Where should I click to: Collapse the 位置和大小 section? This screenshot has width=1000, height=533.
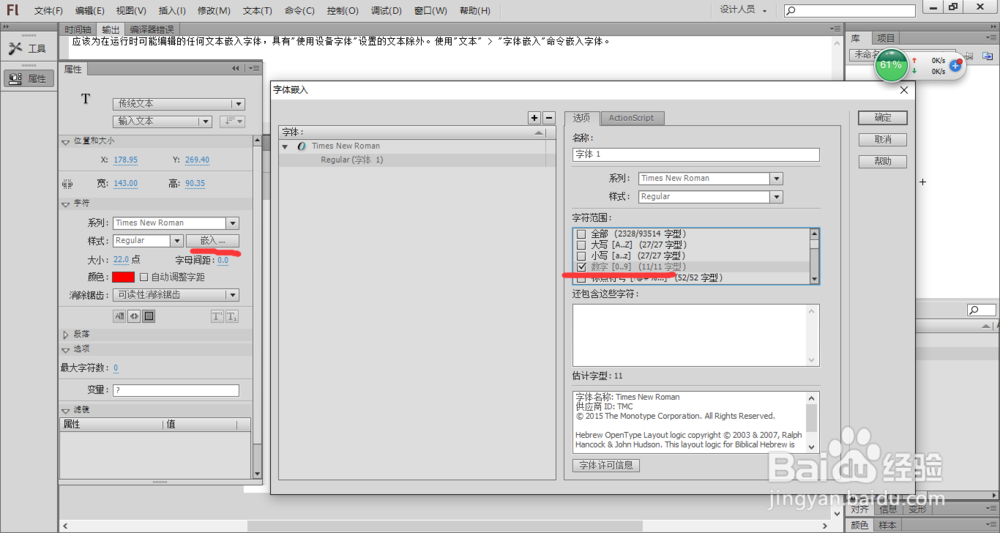65,142
